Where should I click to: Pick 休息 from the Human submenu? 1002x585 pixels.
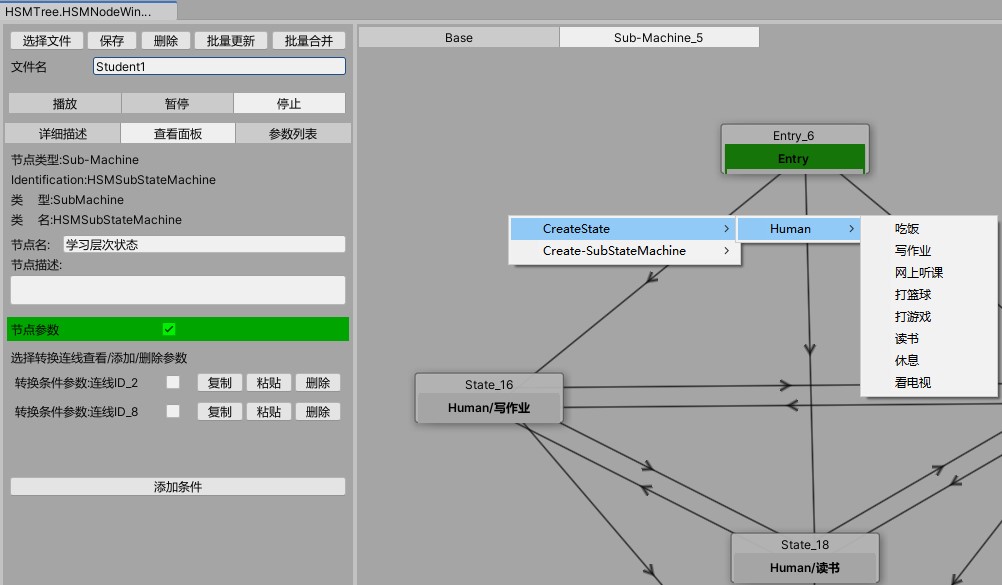coord(929,361)
